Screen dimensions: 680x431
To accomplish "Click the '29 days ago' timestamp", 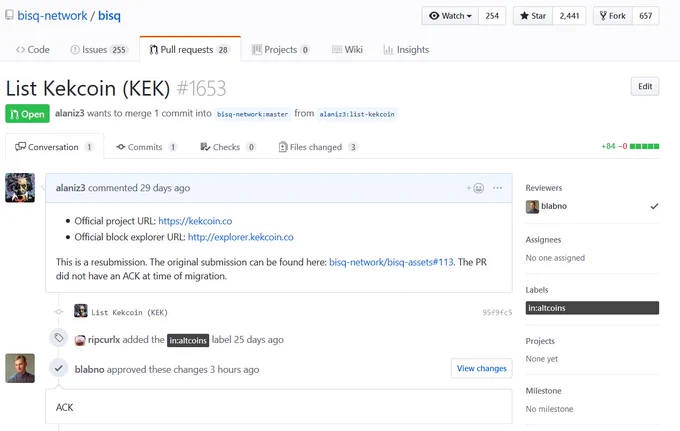I will tap(165, 188).
